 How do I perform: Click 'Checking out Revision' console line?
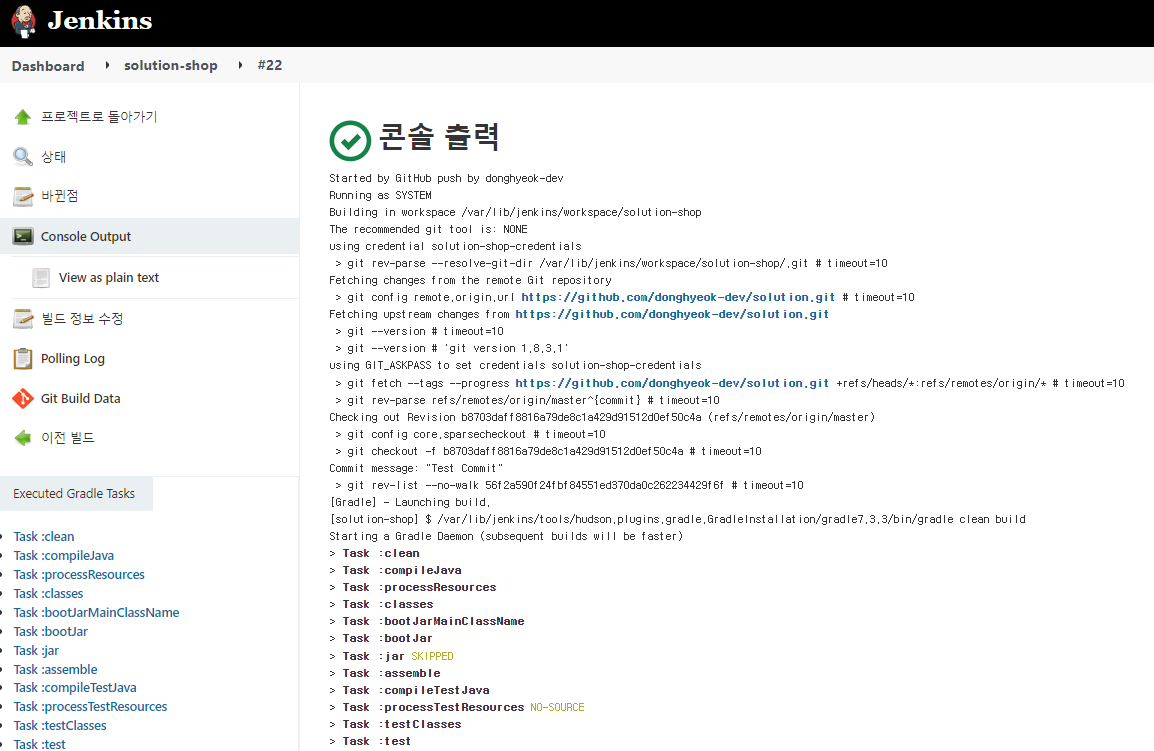[602, 417]
